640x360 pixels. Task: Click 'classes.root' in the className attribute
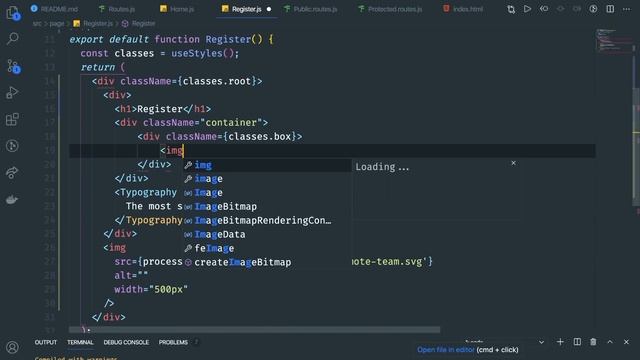point(217,81)
